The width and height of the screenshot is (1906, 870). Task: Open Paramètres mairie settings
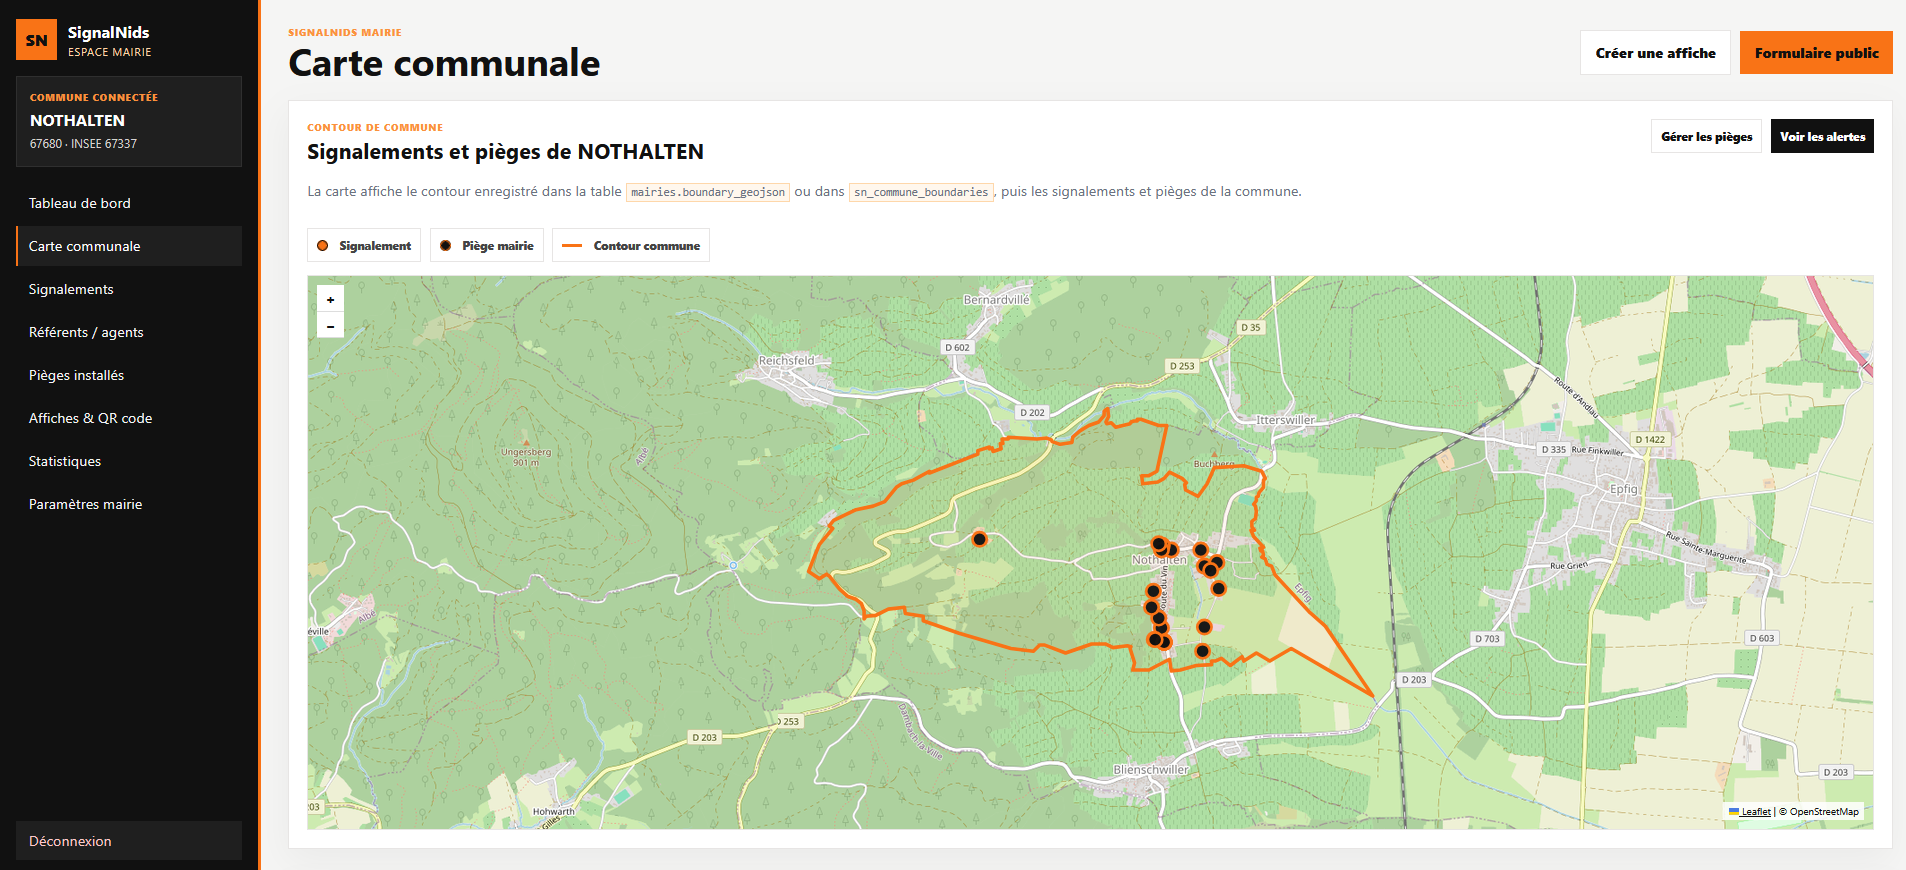click(x=129, y=504)
